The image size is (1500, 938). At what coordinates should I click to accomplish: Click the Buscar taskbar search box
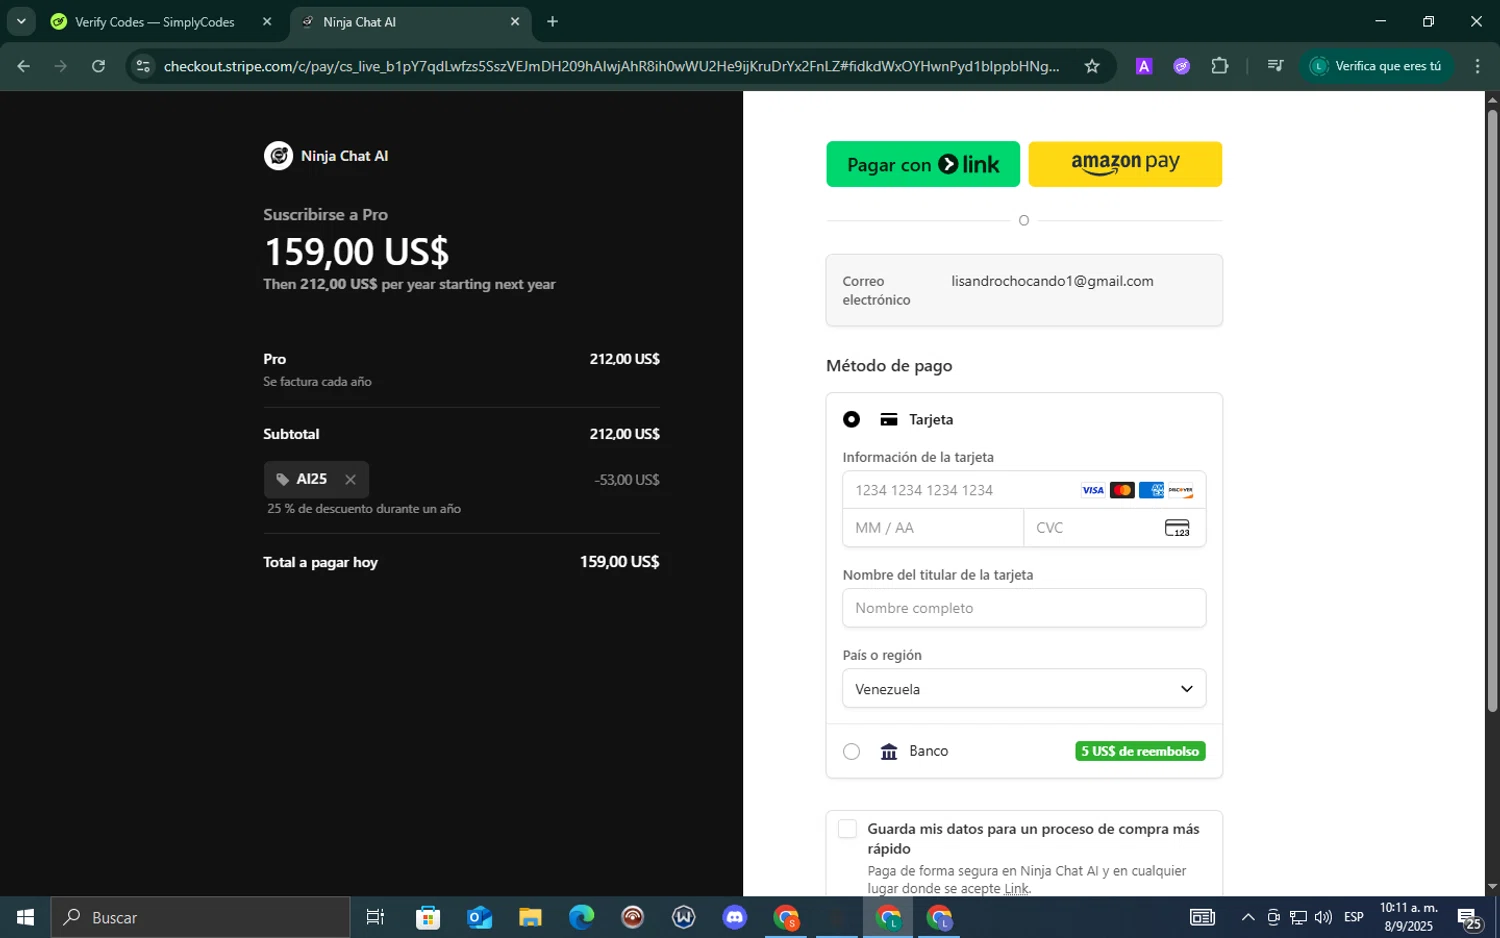coord(200,917)
